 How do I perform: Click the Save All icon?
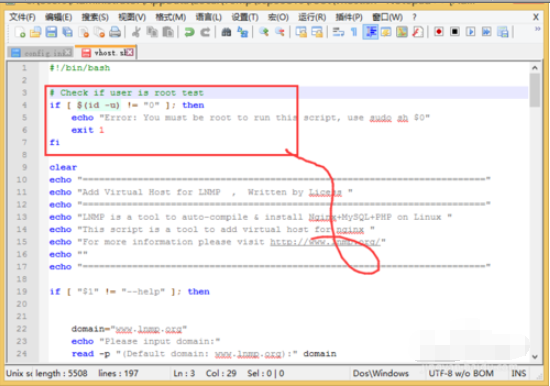coord(67,32)
